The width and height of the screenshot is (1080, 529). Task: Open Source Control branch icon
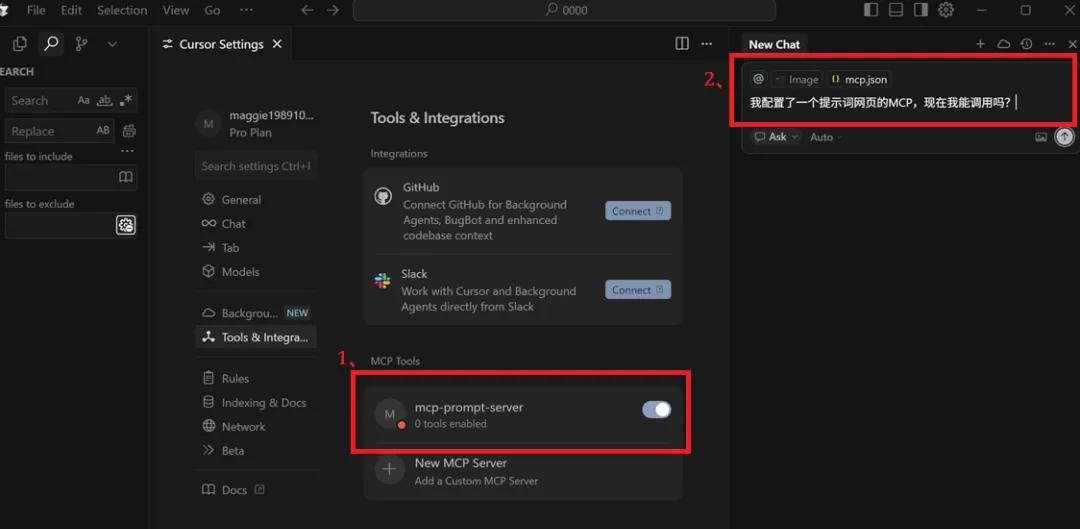[x=81, y=44]
